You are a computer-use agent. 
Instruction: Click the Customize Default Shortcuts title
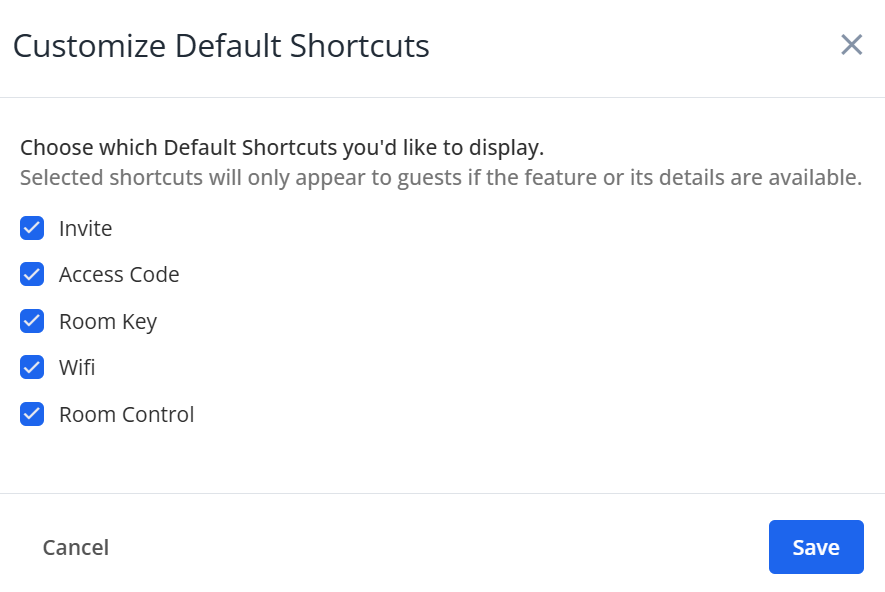coord(221,46)
